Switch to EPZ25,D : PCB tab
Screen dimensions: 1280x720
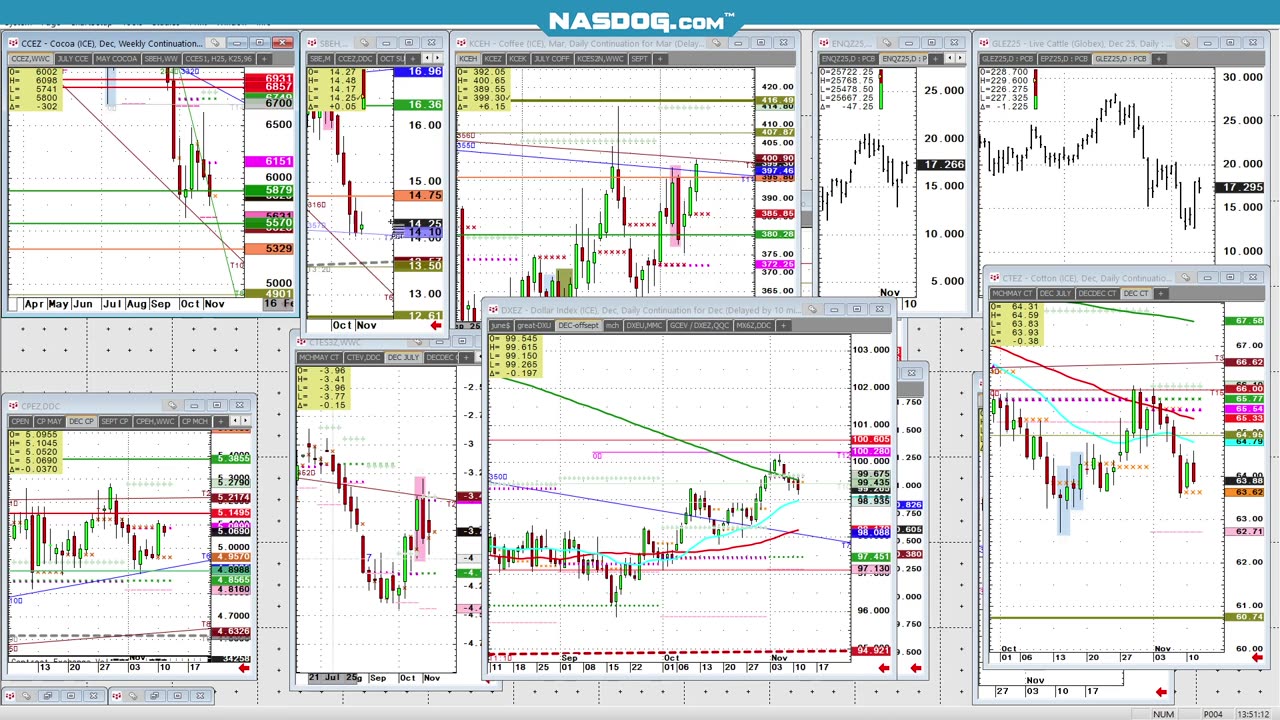click(x=1065, y=58)
